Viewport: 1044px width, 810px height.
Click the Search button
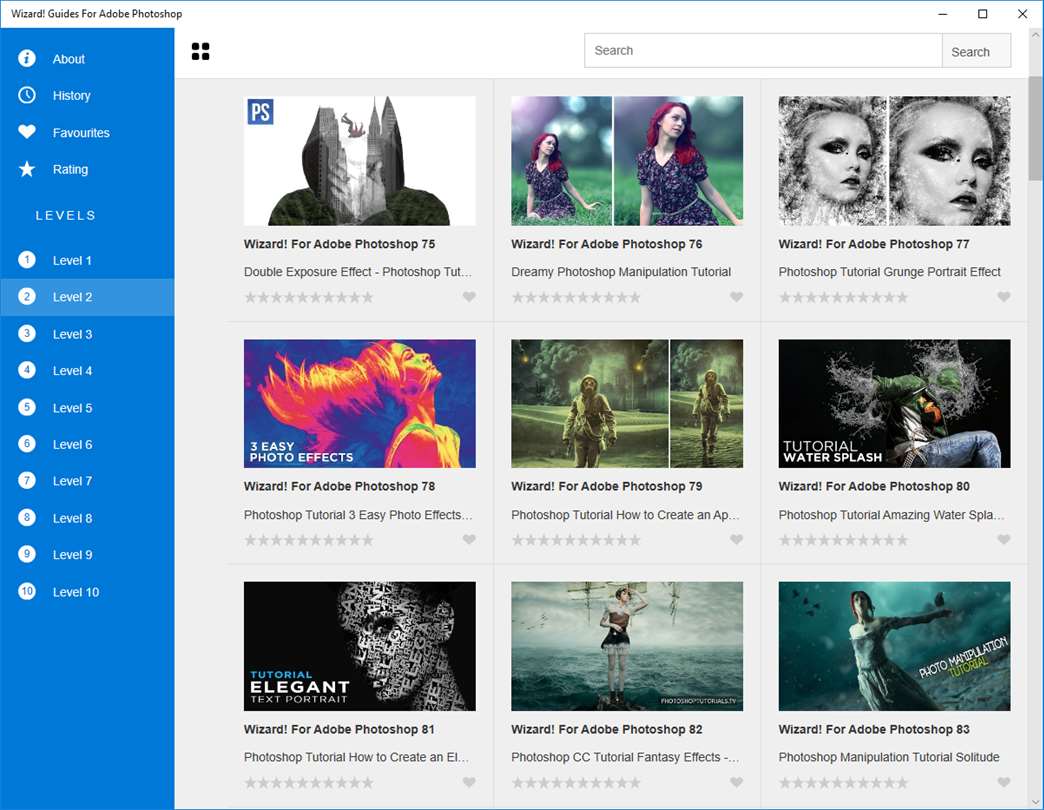click(x=976, y=51)
